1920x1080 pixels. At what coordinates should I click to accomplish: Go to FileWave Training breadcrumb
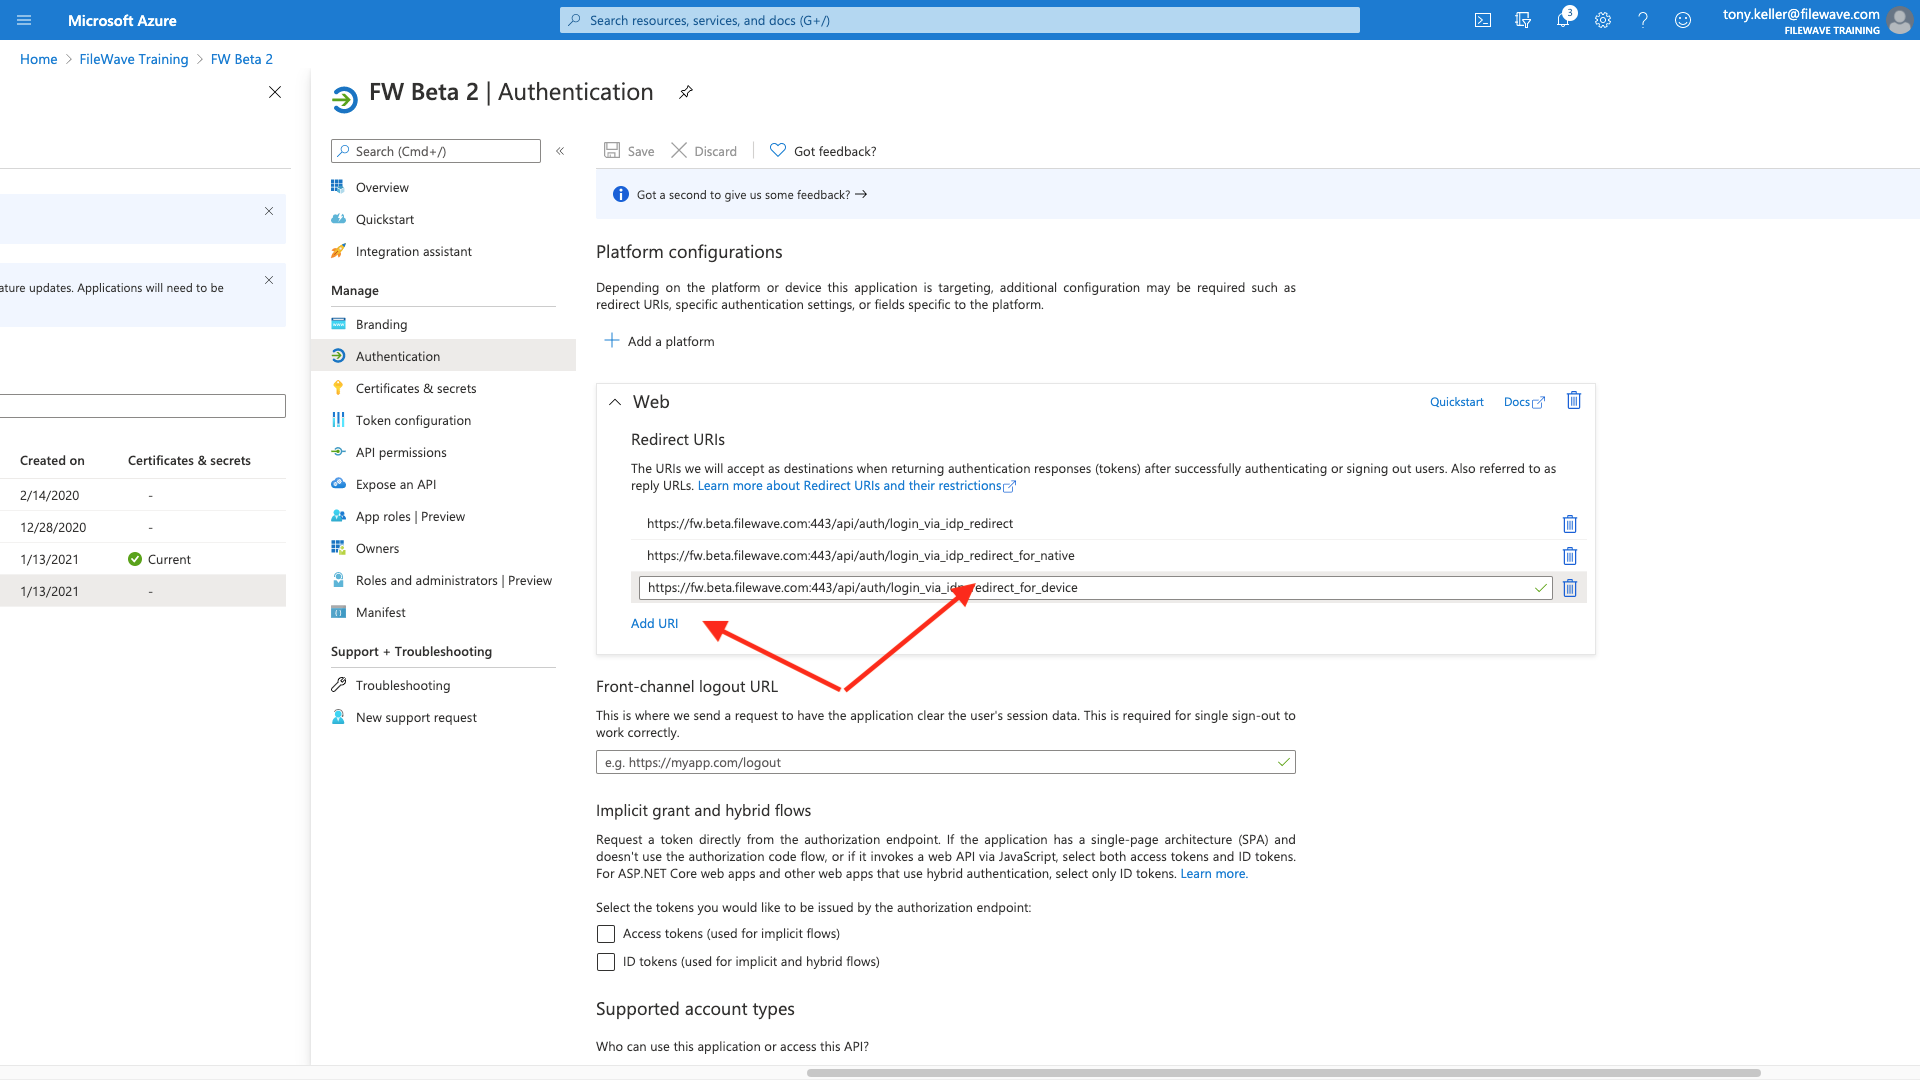[x=133, y=59]
